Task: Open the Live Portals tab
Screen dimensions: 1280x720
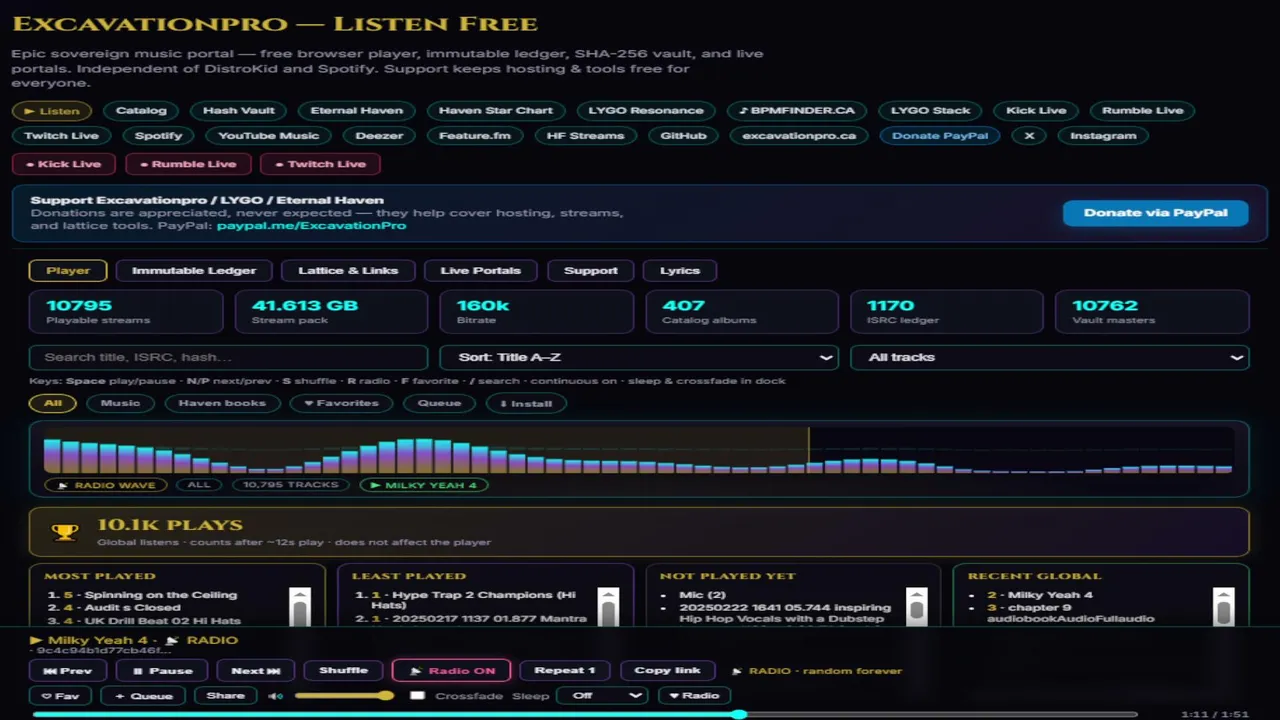Action: click(481, 271)
